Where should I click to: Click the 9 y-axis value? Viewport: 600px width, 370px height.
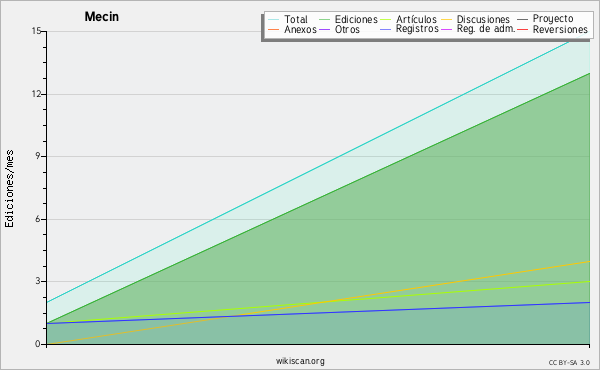(39, 156)
